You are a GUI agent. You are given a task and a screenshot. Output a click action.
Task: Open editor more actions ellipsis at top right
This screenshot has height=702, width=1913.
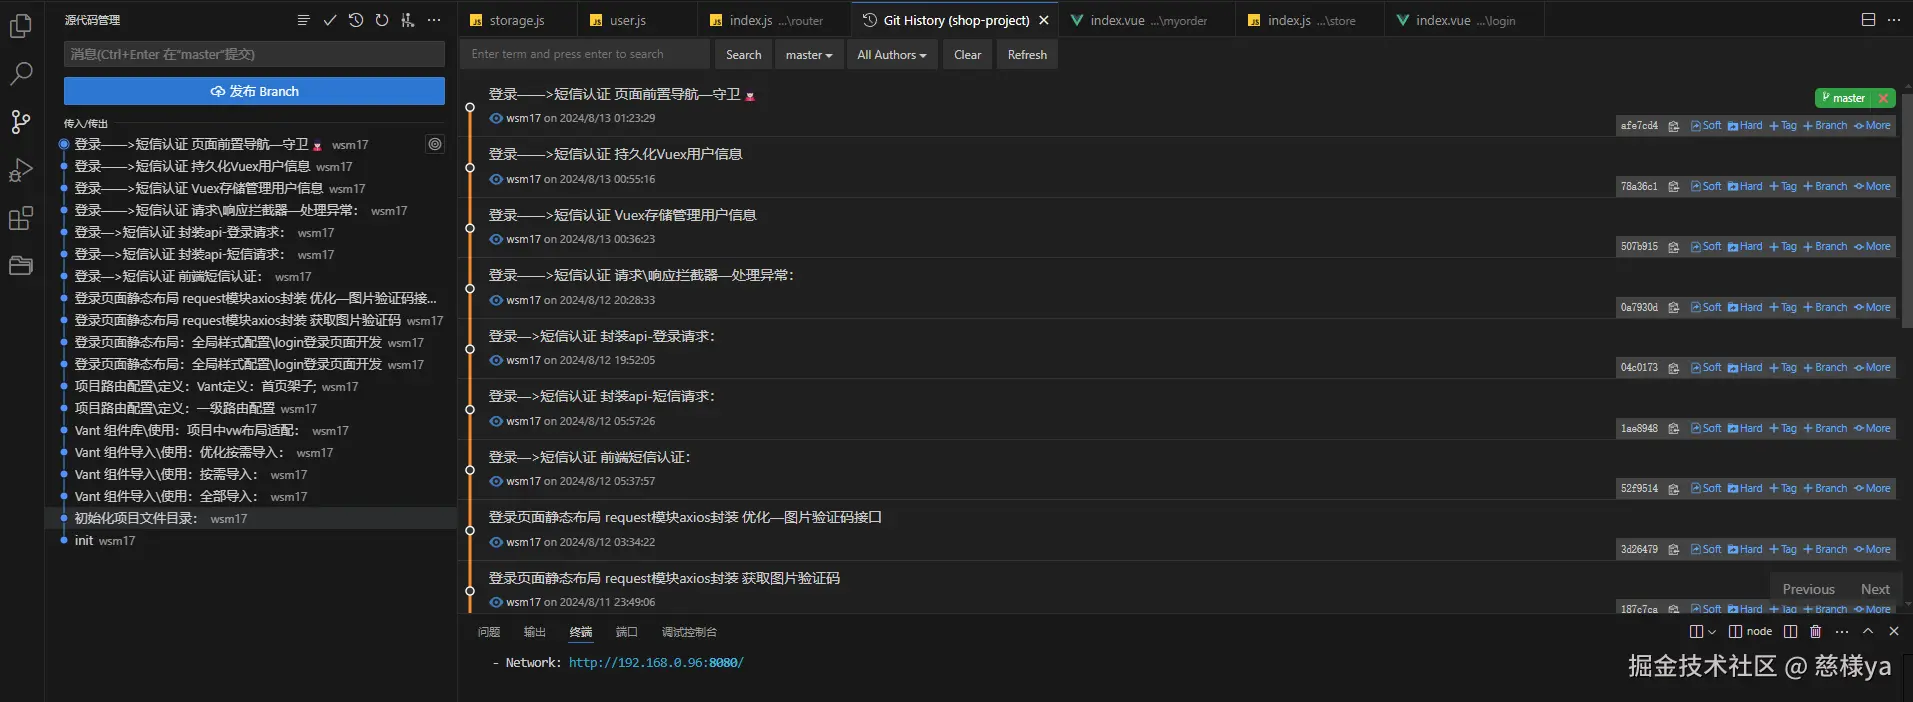click(x=1894, y=20)
